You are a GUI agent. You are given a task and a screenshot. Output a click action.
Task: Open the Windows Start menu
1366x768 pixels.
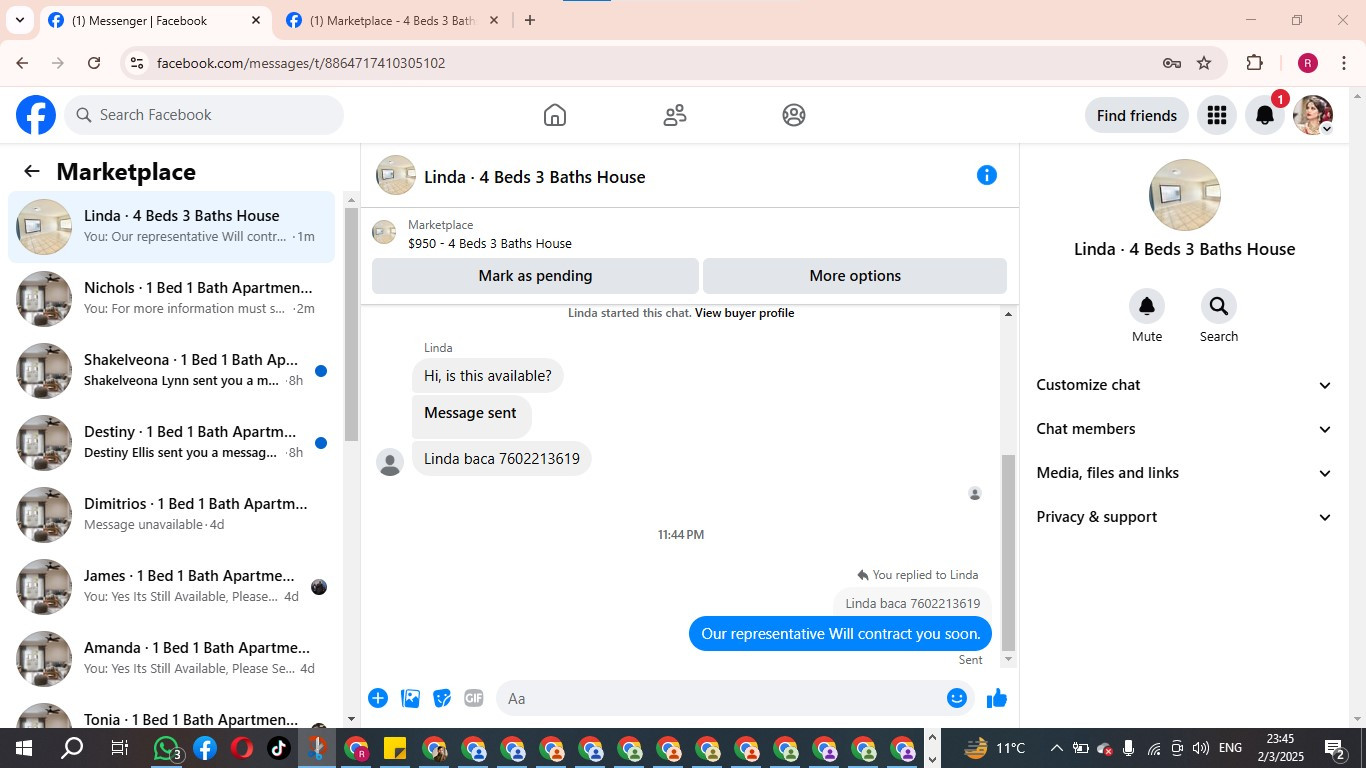[23, 748]
